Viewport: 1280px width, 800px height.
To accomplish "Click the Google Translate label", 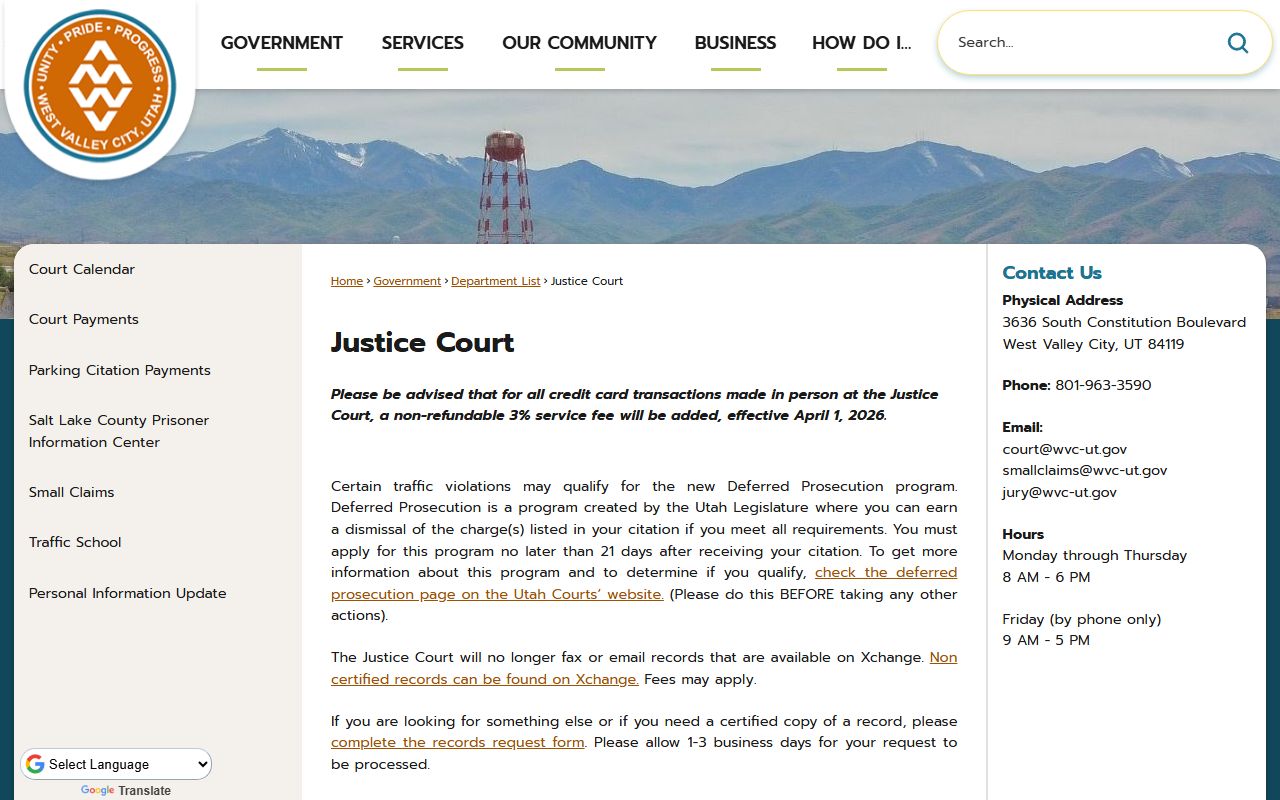I will pyautogui.click(x=126, y=791).
